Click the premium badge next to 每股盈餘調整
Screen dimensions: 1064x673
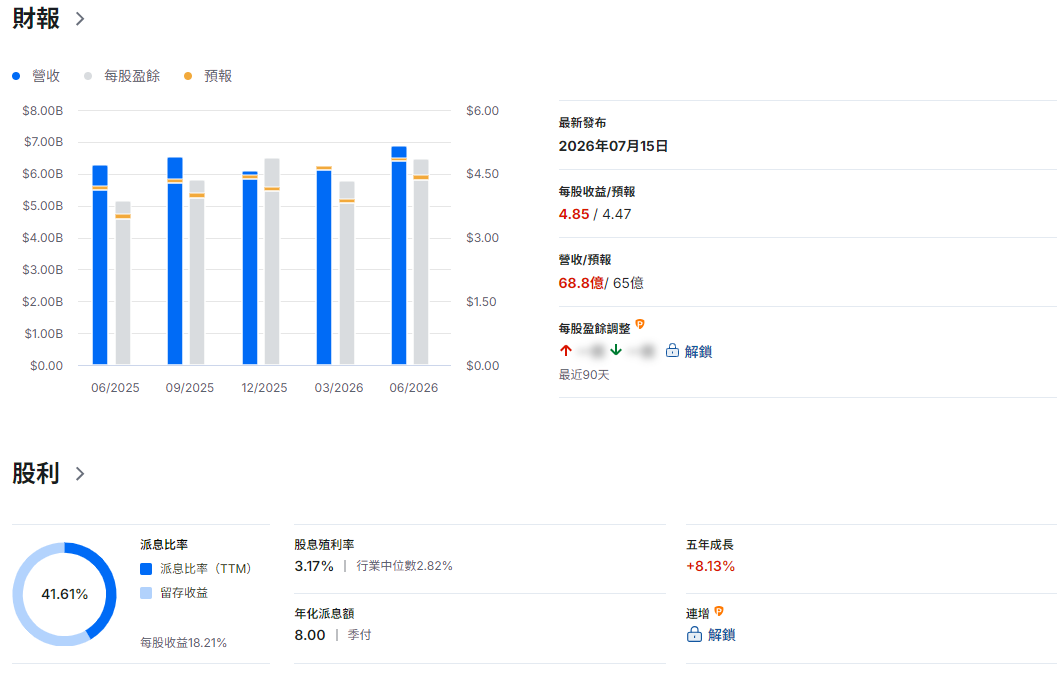coord(640,324)
